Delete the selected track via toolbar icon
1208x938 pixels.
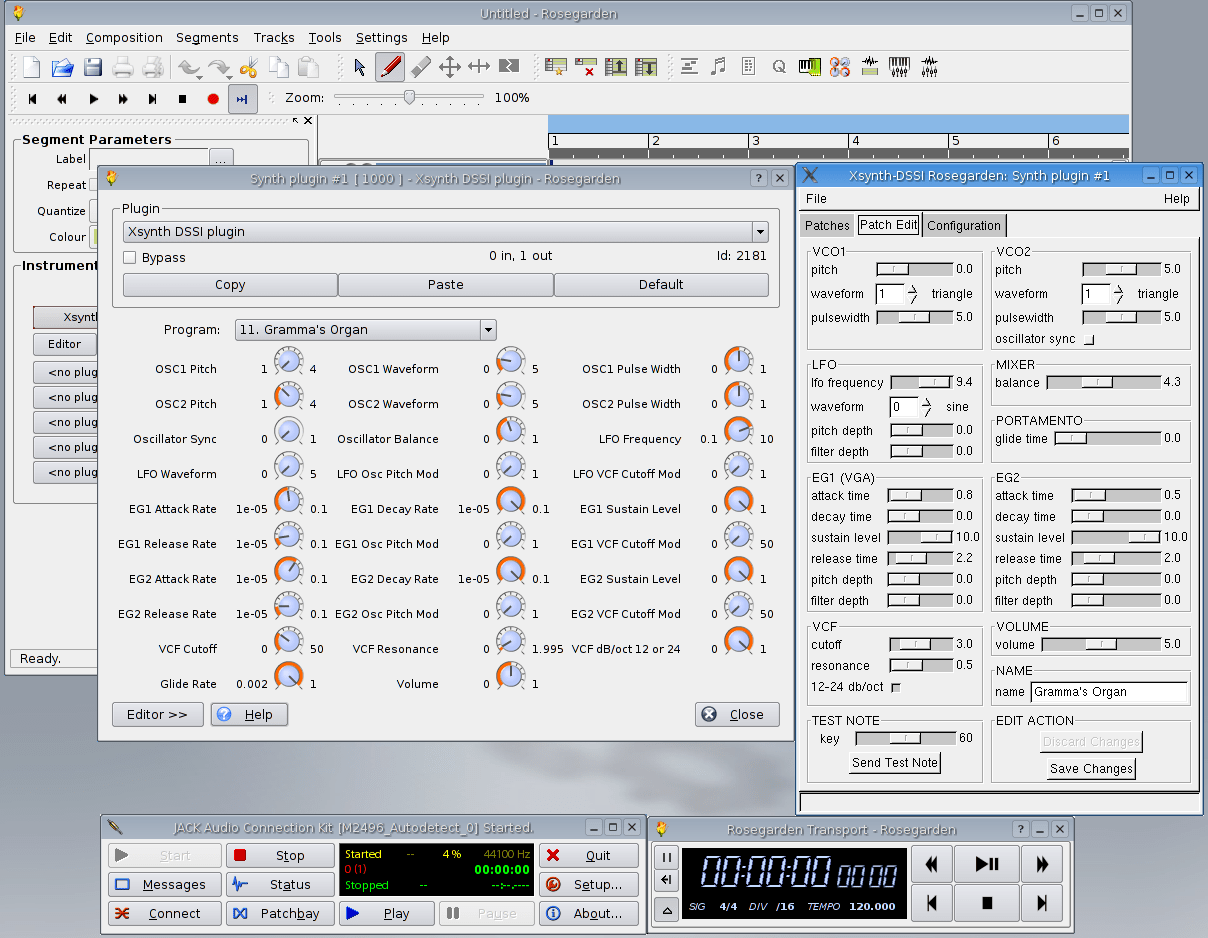pyautogui.click(x=586, y=66)
